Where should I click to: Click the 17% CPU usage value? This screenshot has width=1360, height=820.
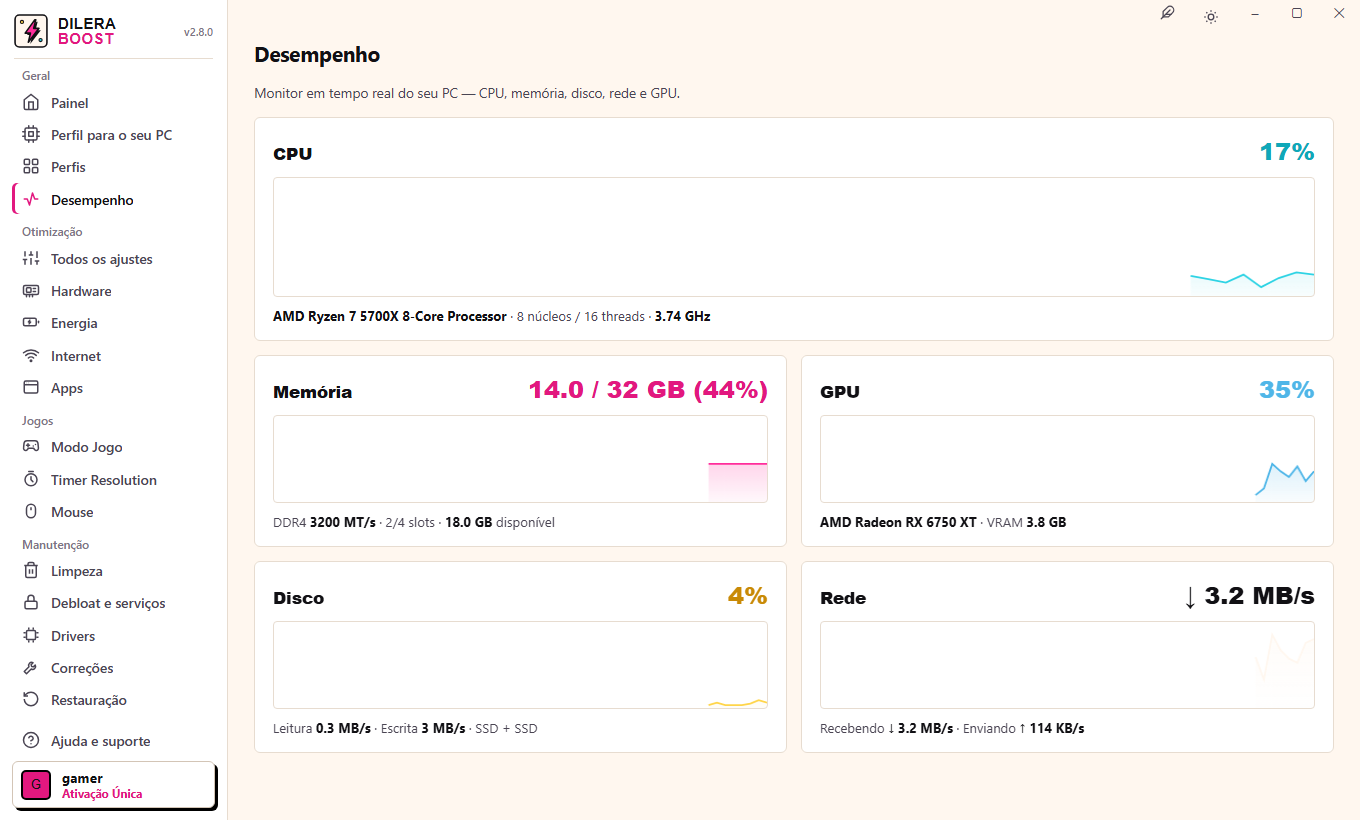(1287, 152)
